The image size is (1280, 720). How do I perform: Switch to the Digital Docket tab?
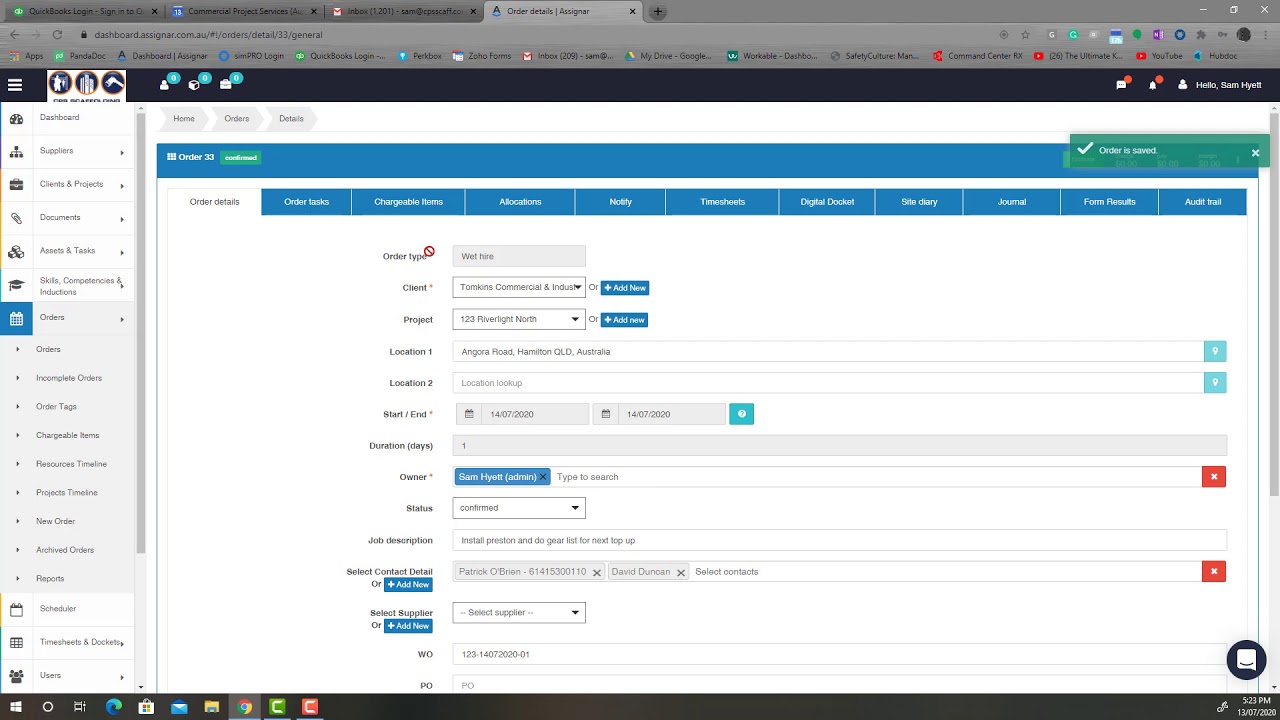click(827, 202)
